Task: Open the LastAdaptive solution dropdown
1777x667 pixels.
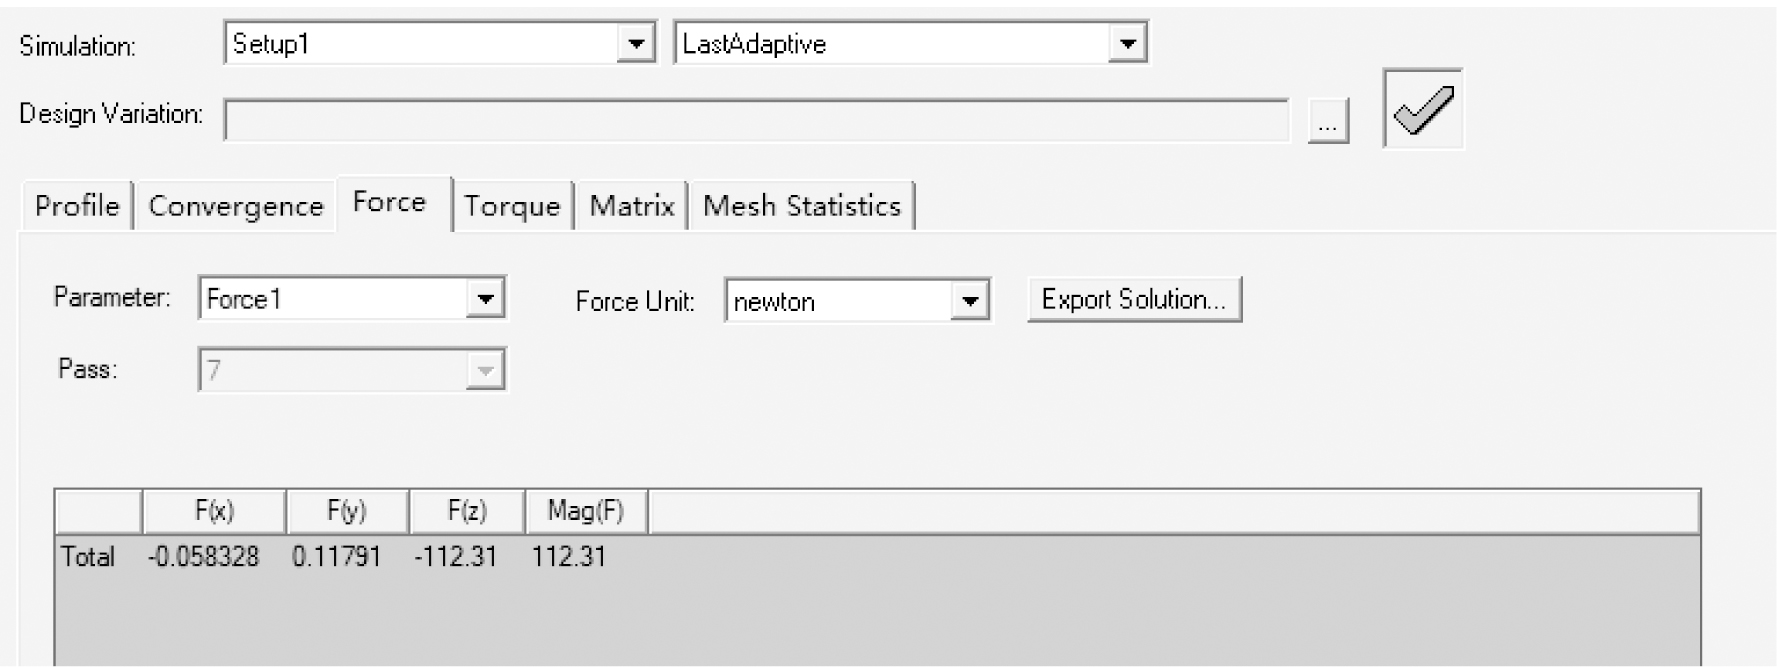Action: coord(1128,44)
